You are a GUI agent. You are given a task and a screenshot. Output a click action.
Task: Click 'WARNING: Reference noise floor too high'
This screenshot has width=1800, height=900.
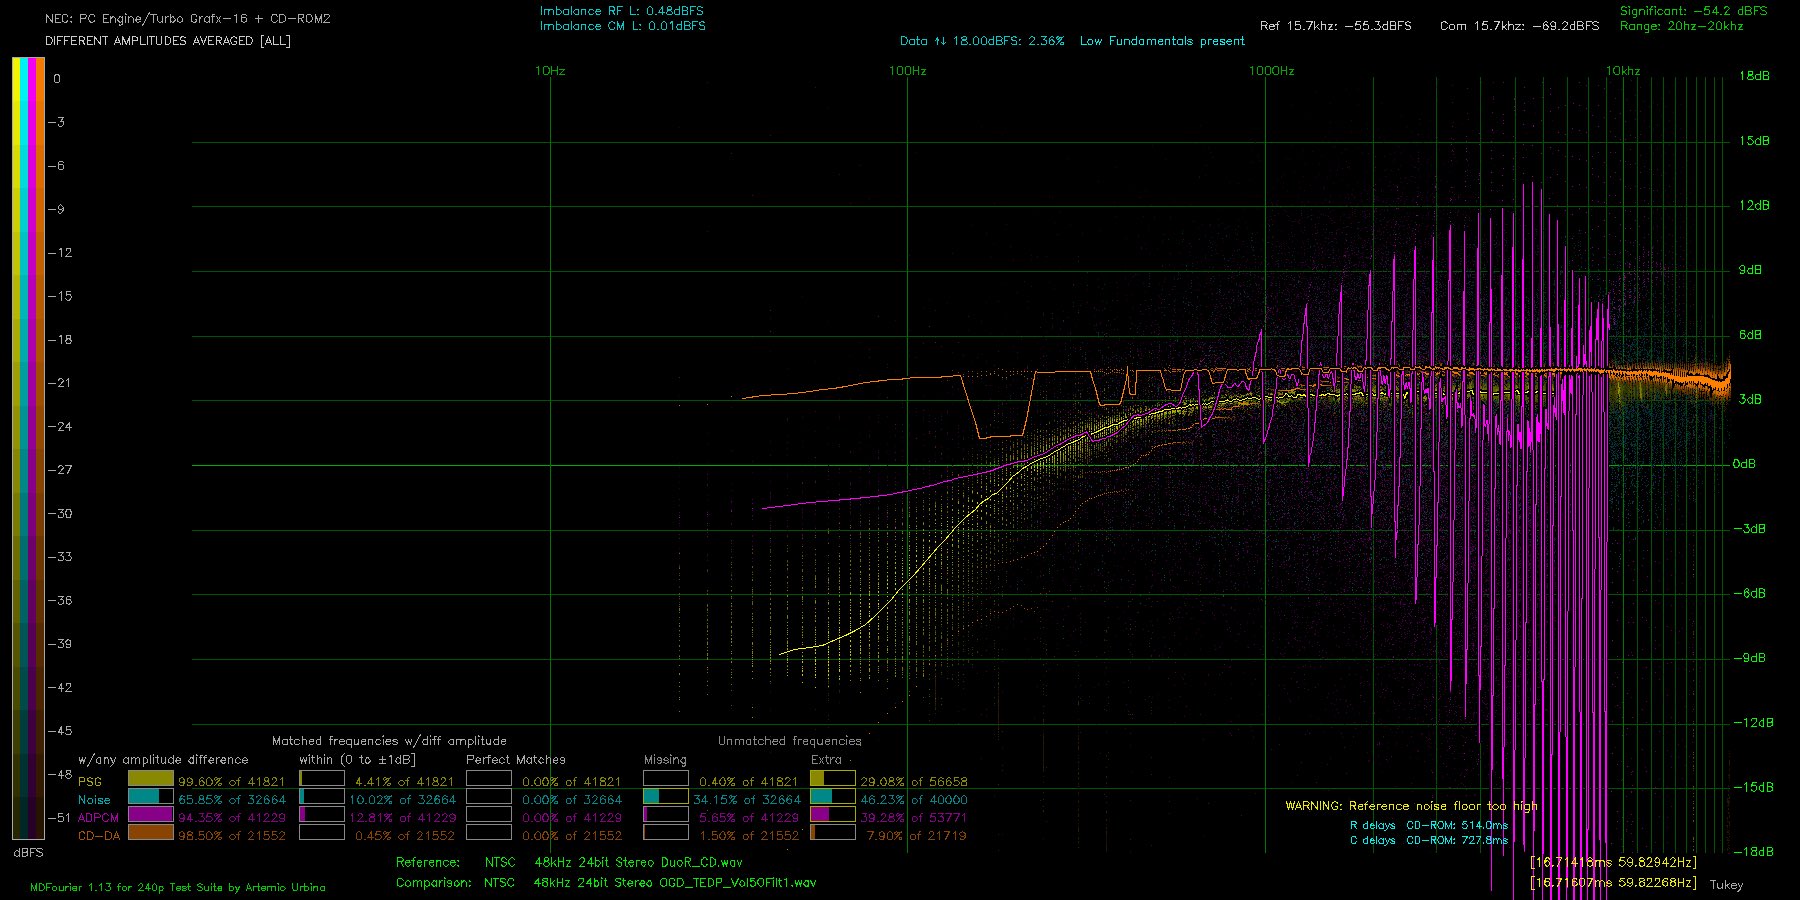[1412, 806]
